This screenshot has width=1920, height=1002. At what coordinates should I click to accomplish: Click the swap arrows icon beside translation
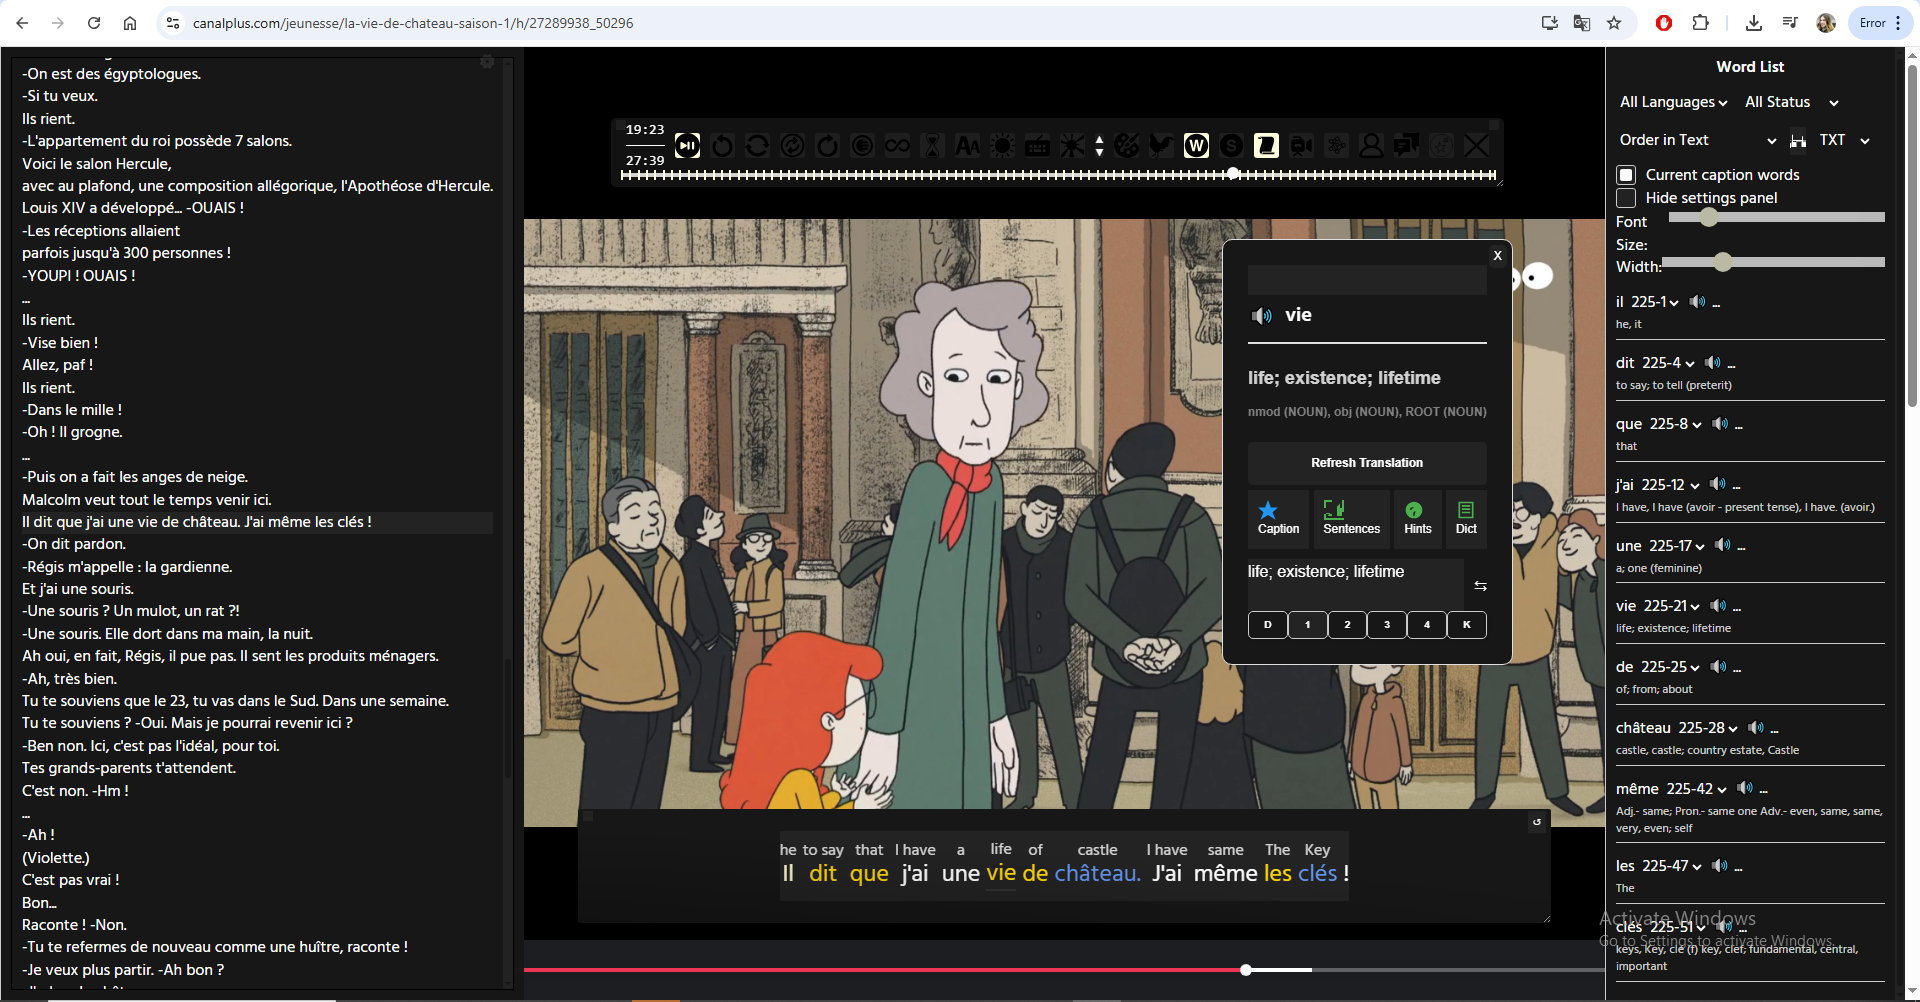(1480, 586)
